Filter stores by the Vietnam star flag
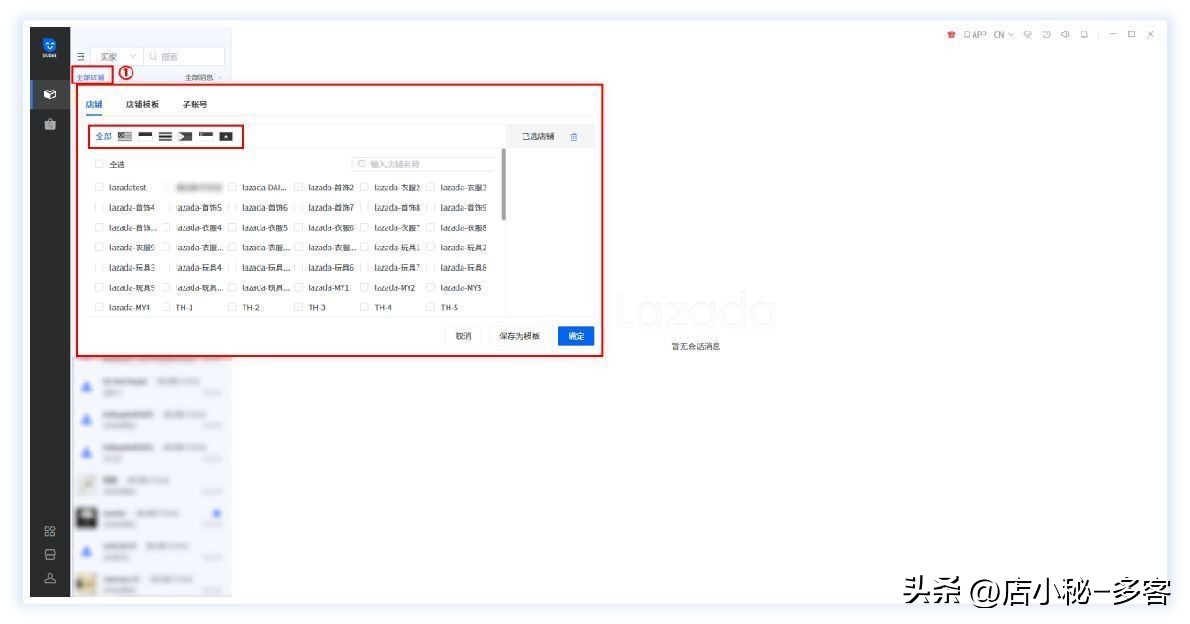Screen dimensions: 1190x624 click(226, 137)
